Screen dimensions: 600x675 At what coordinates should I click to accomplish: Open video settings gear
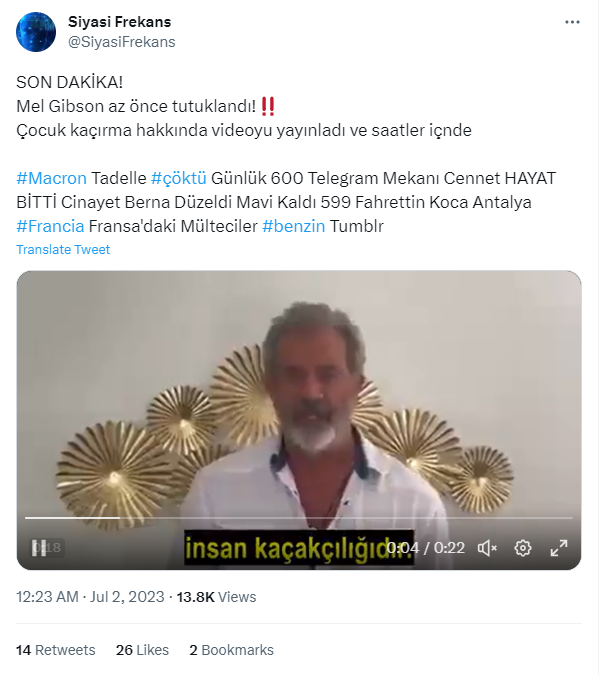click(x=522, y=547)
